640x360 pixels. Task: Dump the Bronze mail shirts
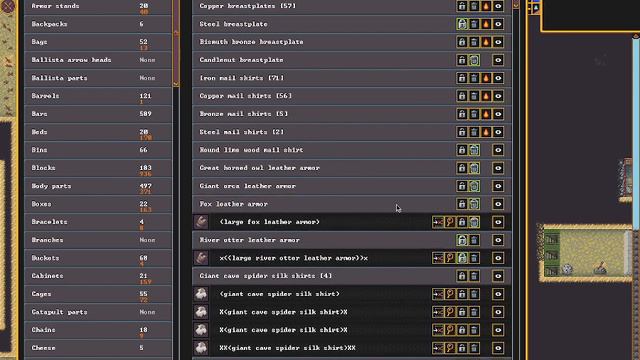click(474, 114)
